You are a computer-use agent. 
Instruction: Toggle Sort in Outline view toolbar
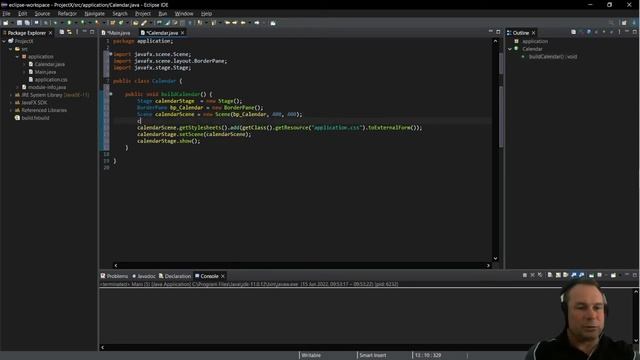tap(580, 32)
